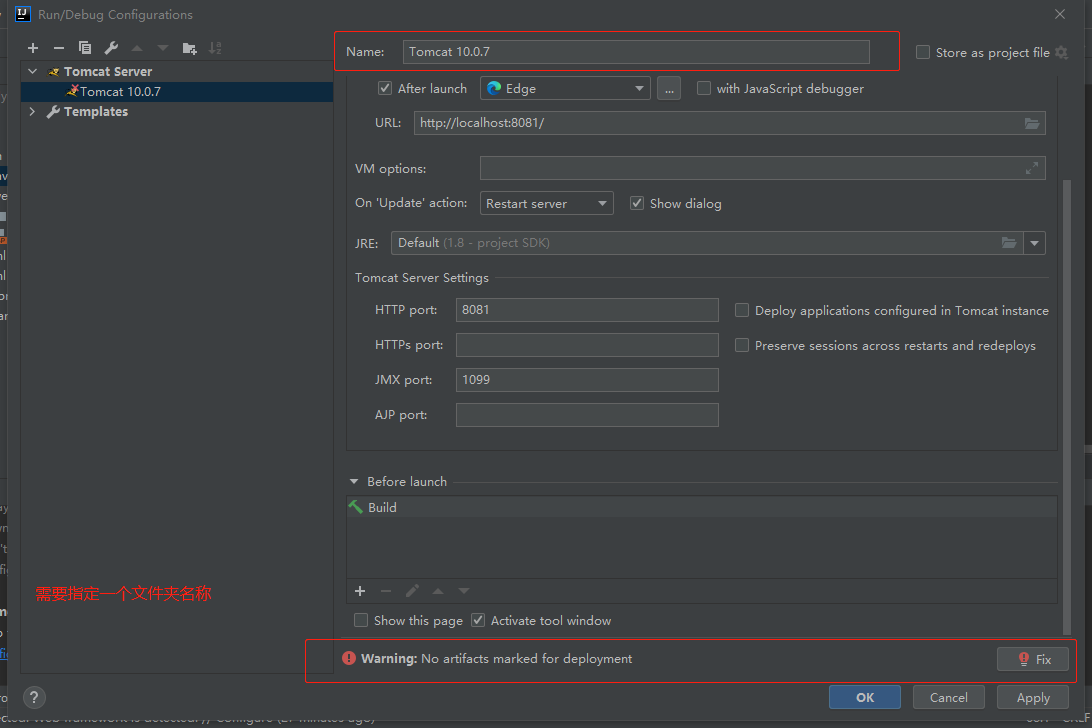Edit the Before launch task
Image resolution: width=1092 pixels, height=728 pixels.
point(412,591)
